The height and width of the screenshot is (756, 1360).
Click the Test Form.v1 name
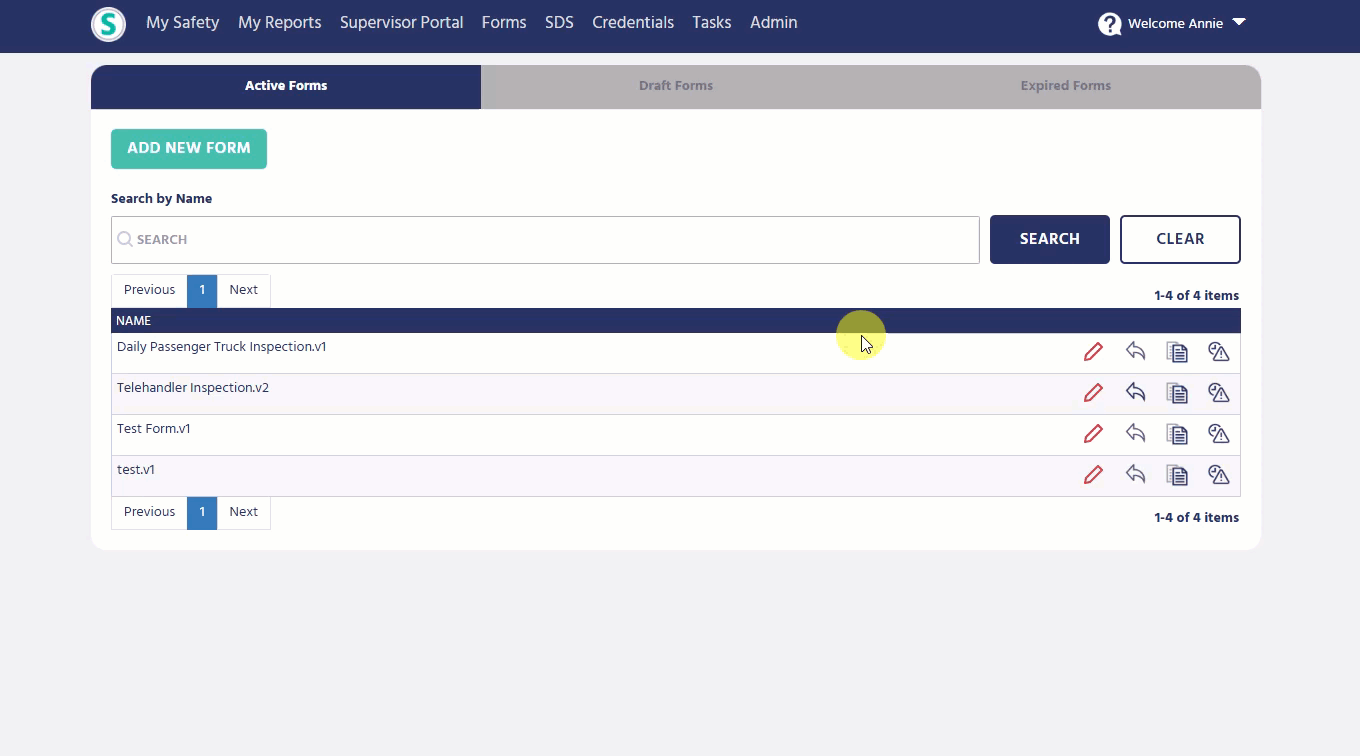[x=154, y=429]
